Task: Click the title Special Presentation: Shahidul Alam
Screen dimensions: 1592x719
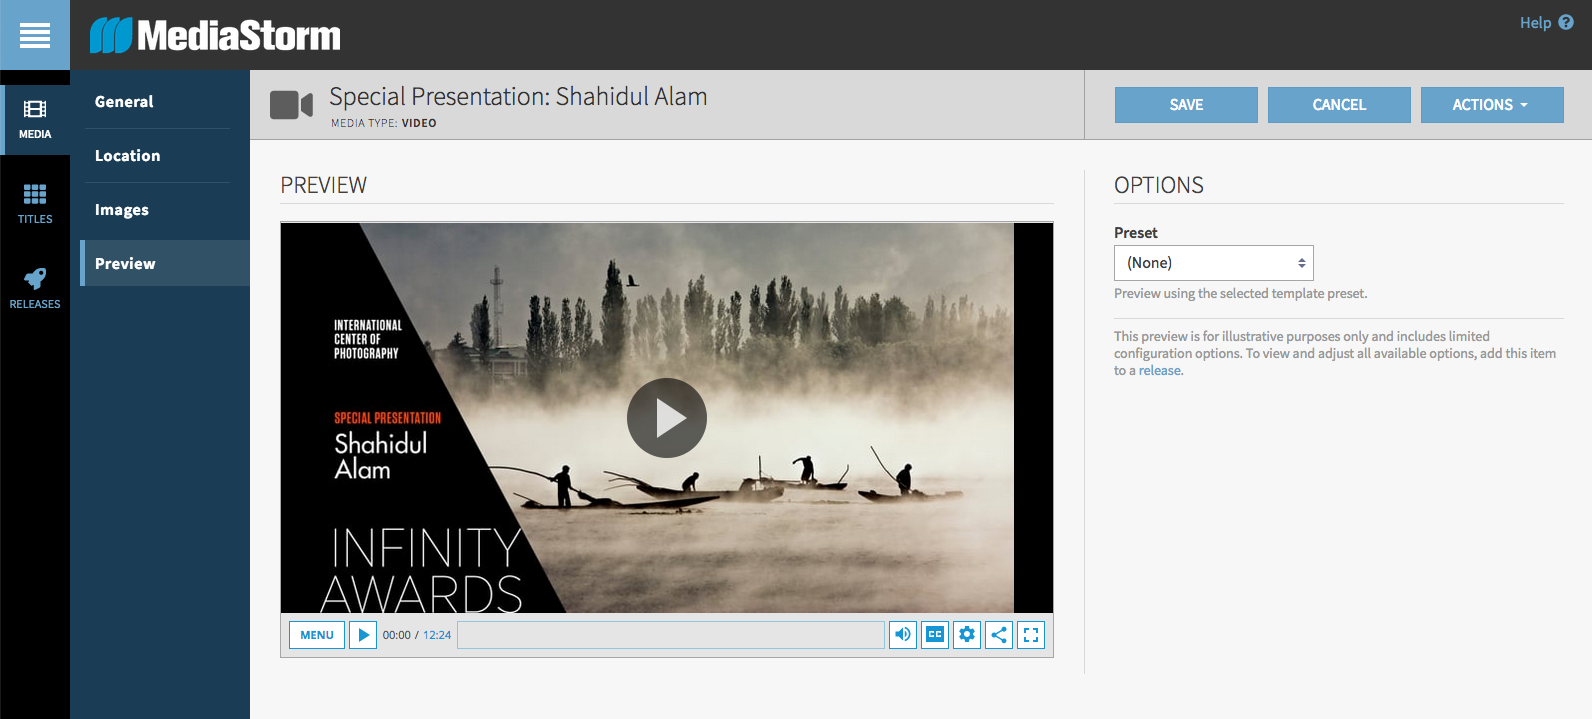Action: pos(518,96)
